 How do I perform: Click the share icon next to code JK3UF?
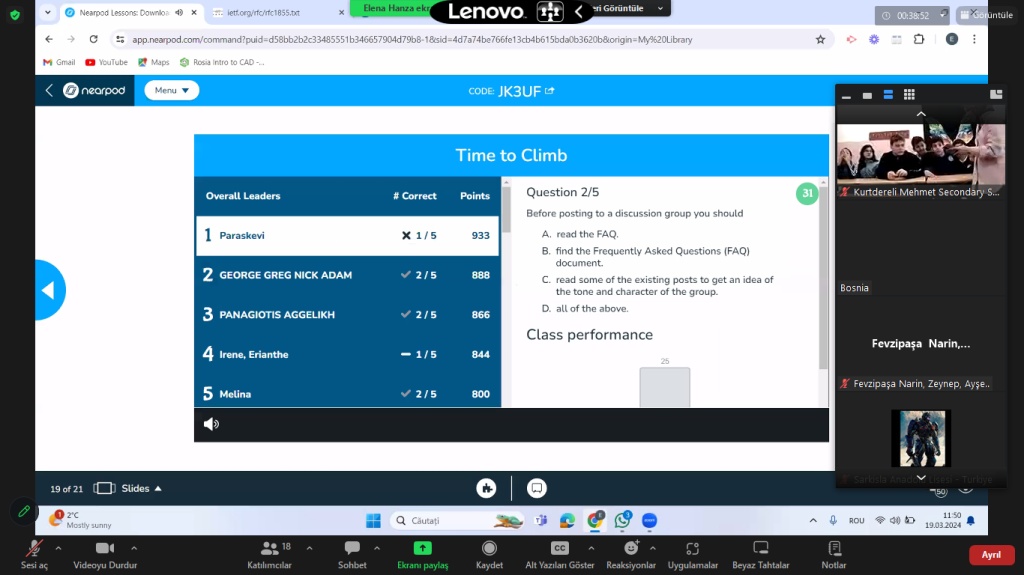pyautogui.click(x=549, y=91)
